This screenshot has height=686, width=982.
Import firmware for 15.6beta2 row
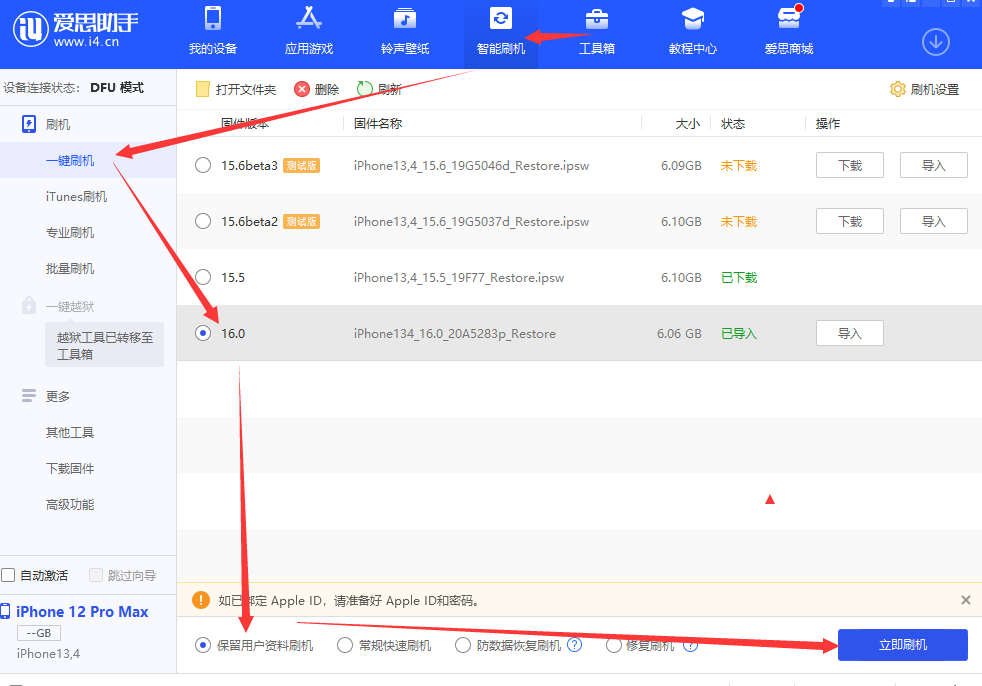point(933,221)
